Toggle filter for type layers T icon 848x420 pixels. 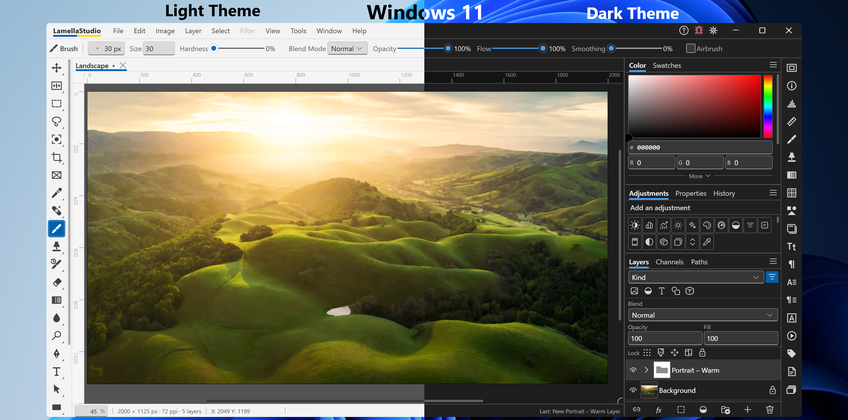[x=661, y=291]
